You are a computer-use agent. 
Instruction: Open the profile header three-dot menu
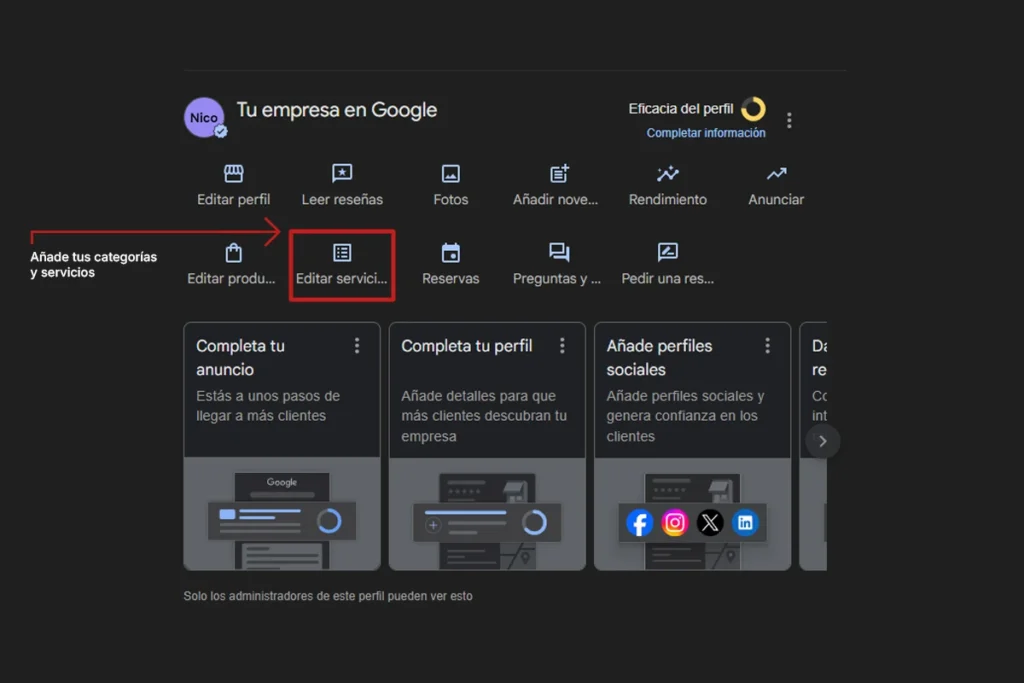click(x=790, y=120)
